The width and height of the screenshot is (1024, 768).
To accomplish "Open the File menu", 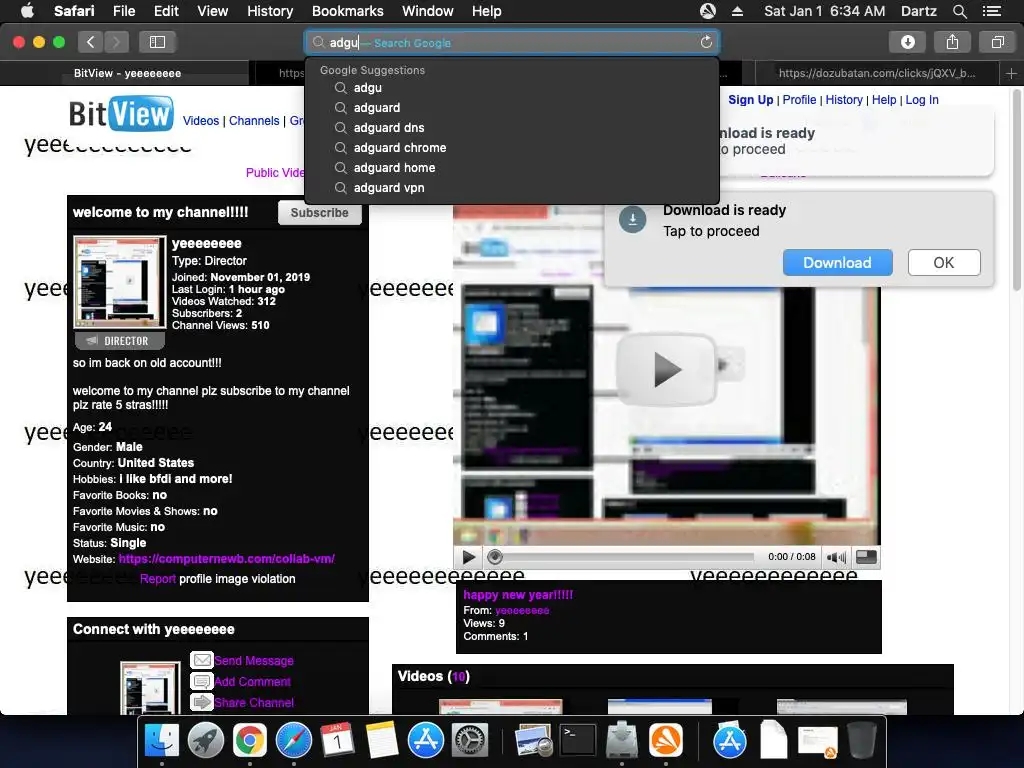I will [x=123, y=11].
